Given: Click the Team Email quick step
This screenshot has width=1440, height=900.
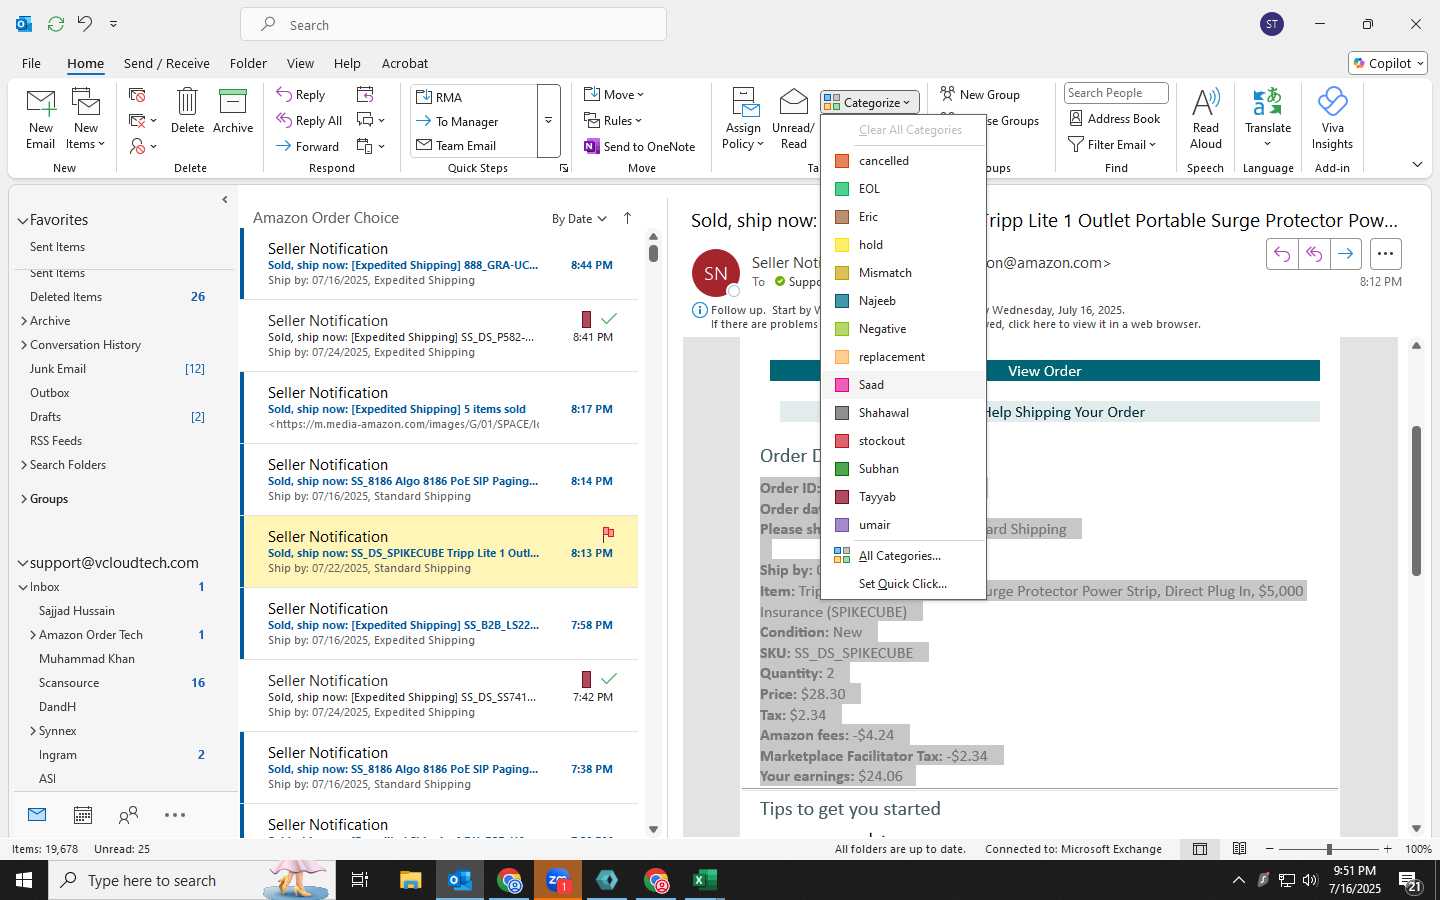Looking at the screenshot, I should coord(475,145).
